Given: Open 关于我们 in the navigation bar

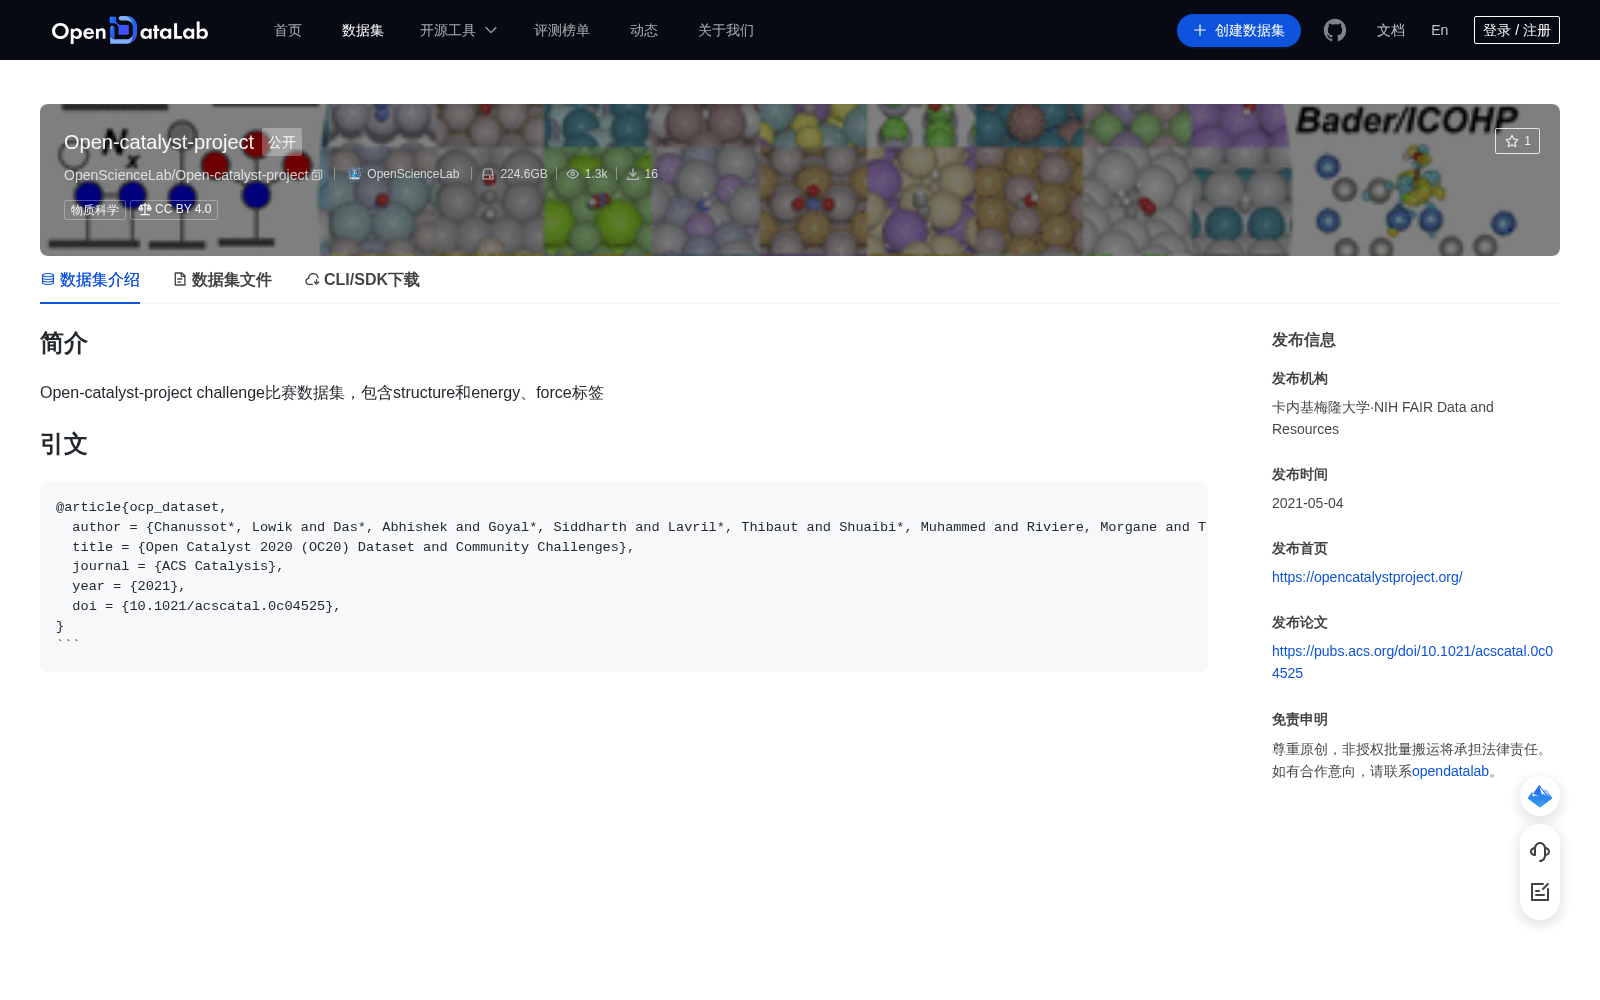Looking at the screenshot, I should pos(726,30).
